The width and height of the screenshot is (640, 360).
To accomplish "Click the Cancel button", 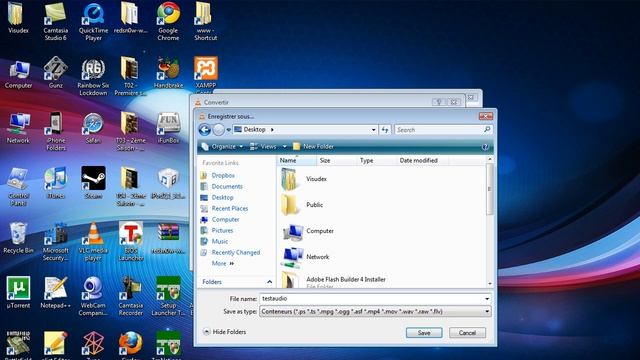I will pos(467,333).
